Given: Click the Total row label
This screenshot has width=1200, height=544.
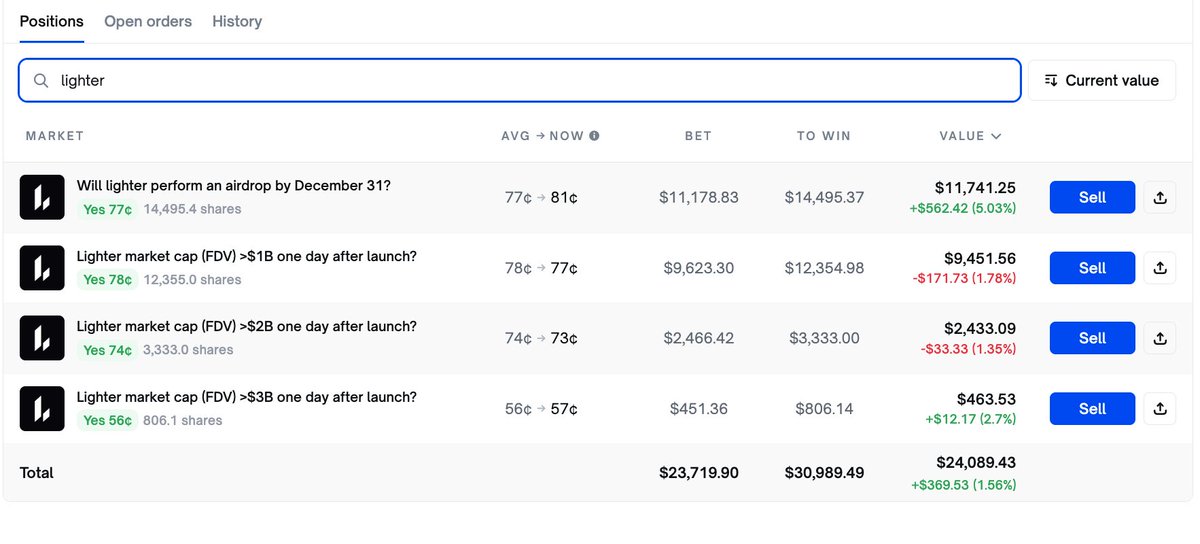Looking at the screenshot, I should (37, 472).
